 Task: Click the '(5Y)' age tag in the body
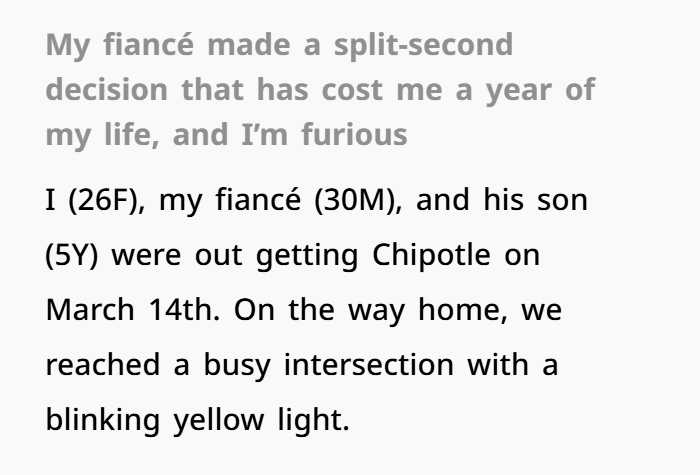72,256
